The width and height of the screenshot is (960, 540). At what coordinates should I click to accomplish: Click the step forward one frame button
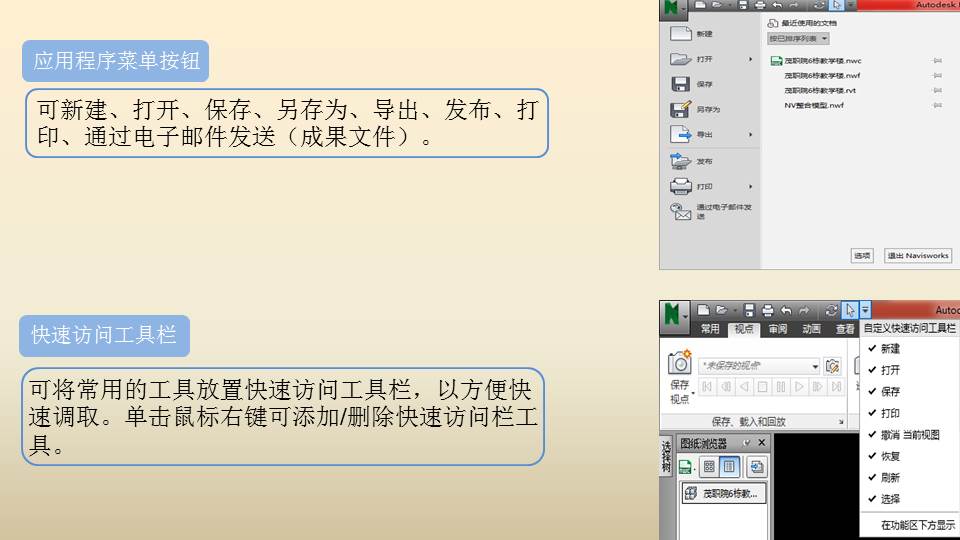(817, 386)
